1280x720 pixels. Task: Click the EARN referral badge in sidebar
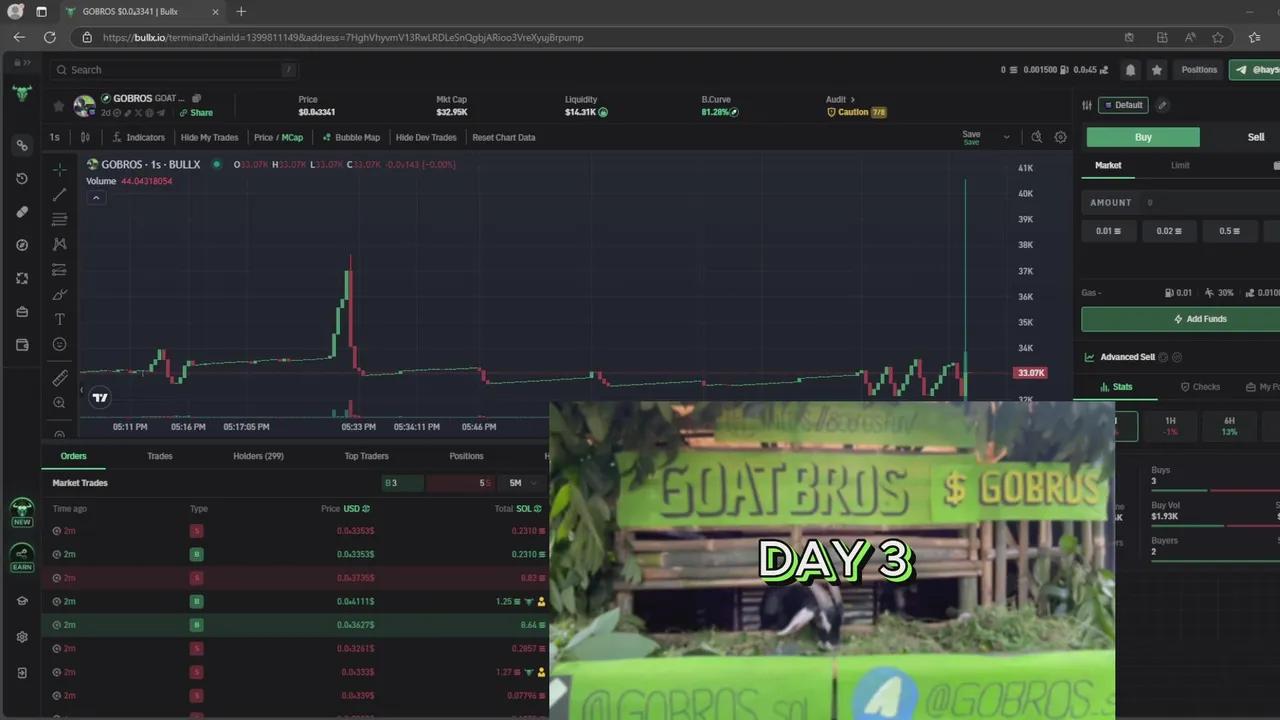[22, 557]
